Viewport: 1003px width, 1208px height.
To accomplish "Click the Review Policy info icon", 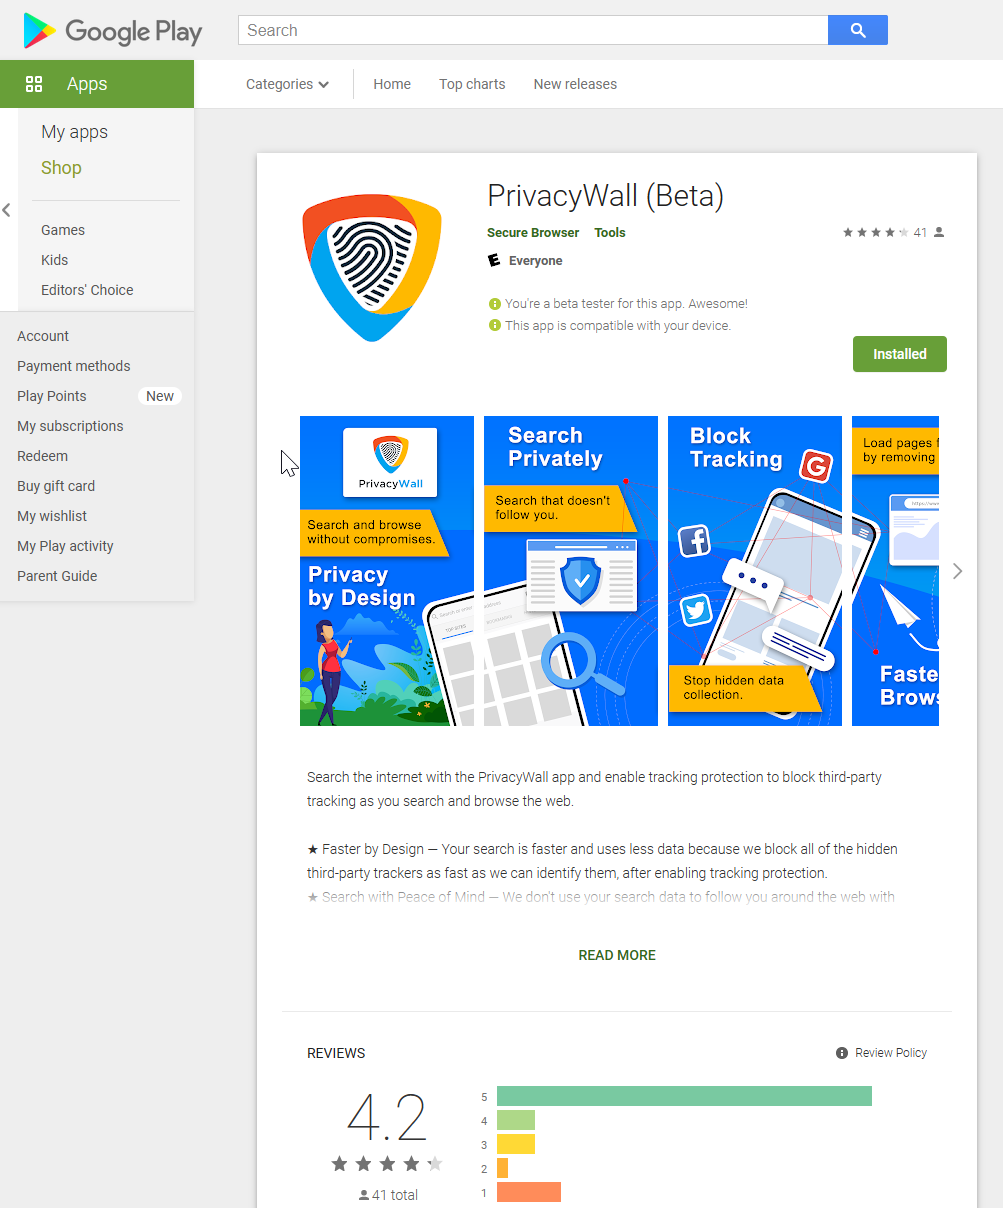I will point(842,1053).
